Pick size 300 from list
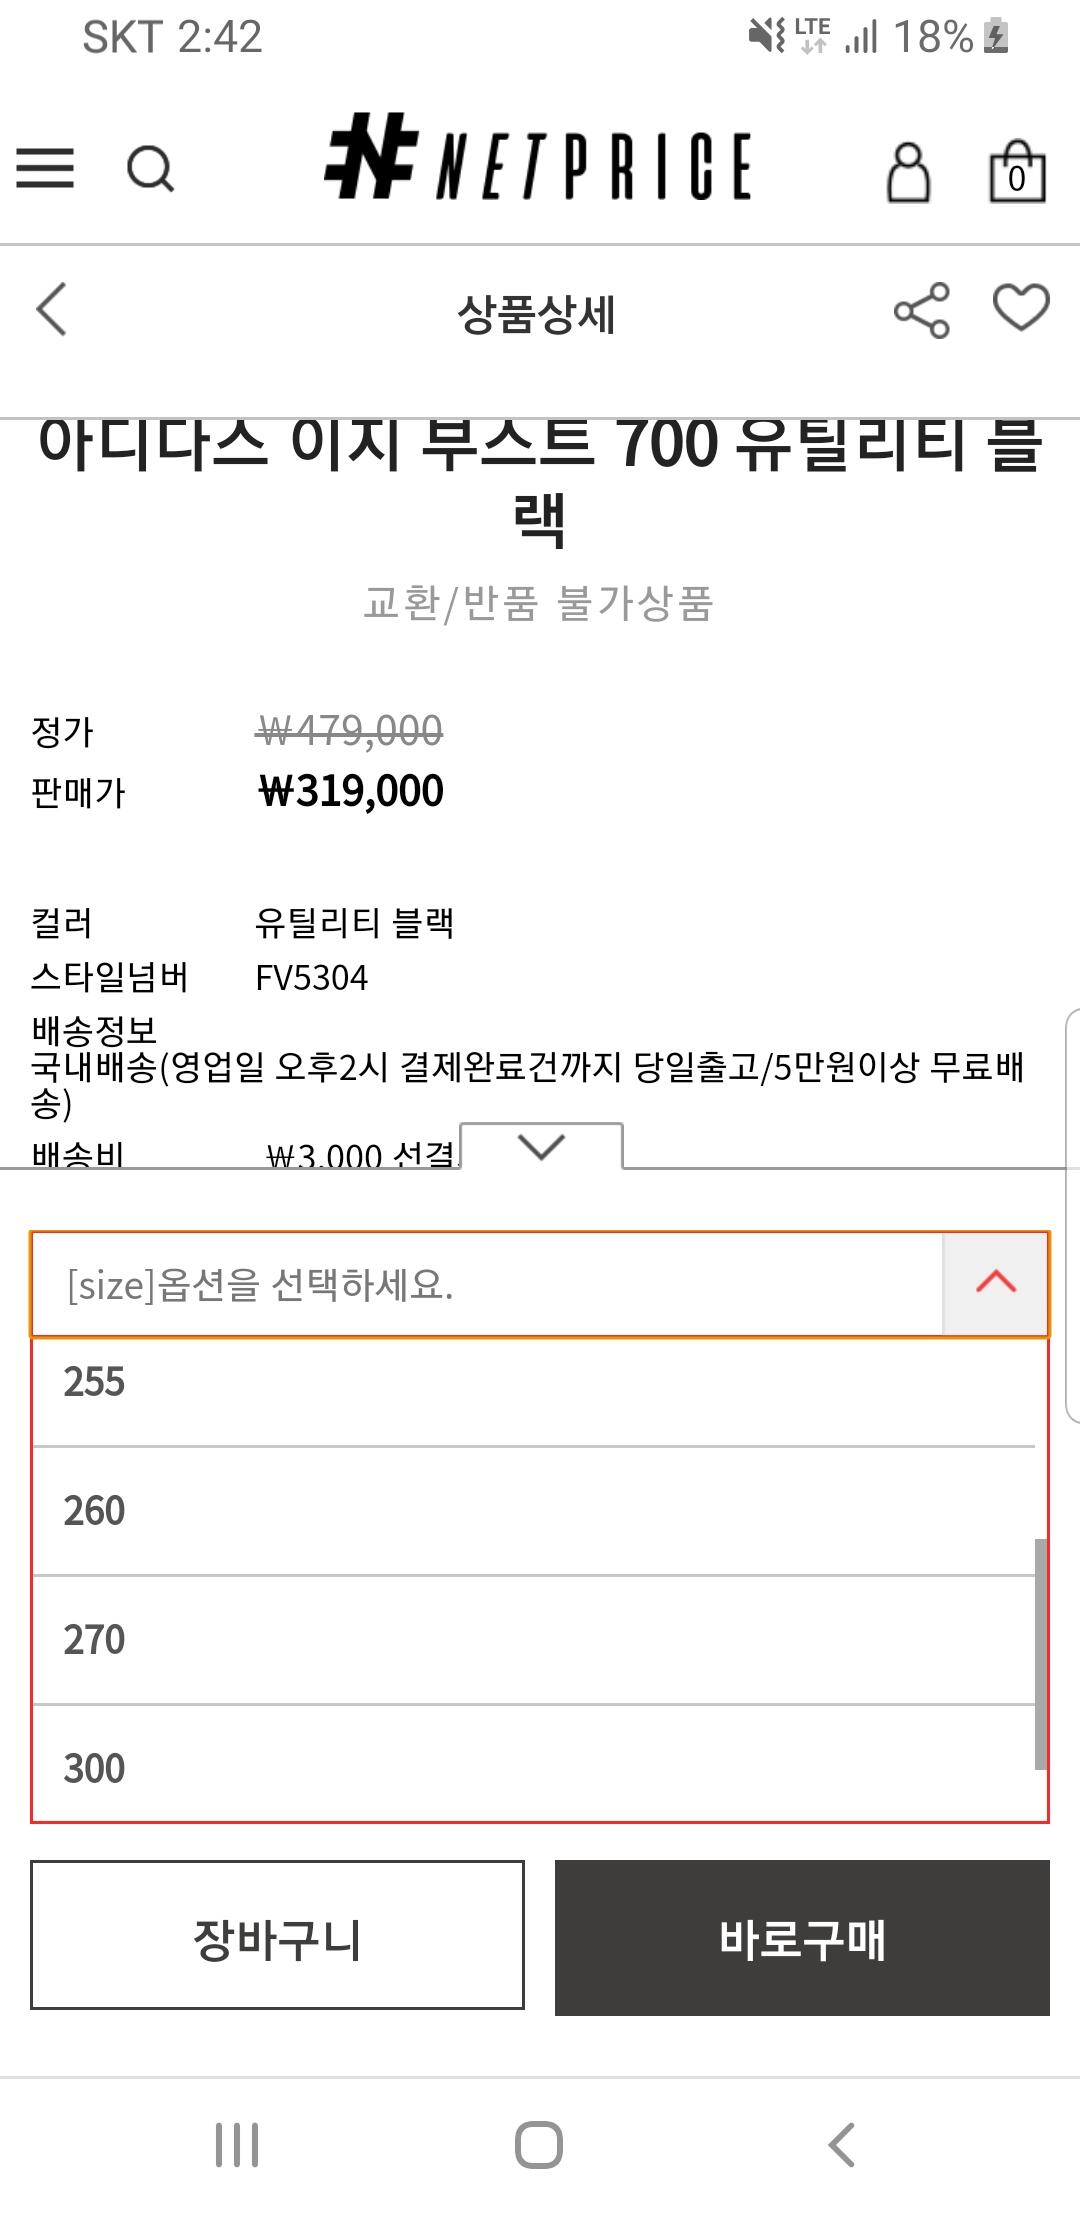This screenshot has width=1080, height=2220. click(x=534, y=1768)
